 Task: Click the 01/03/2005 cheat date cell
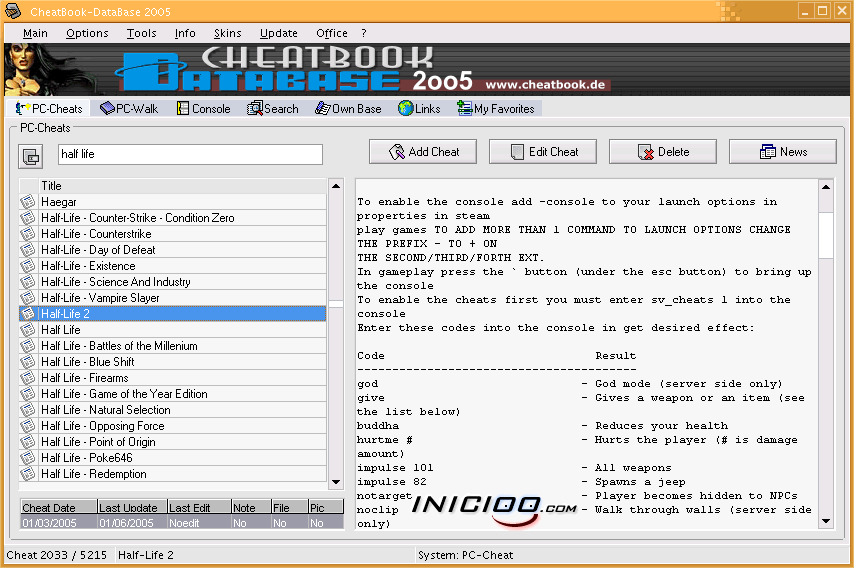(59, 523)
